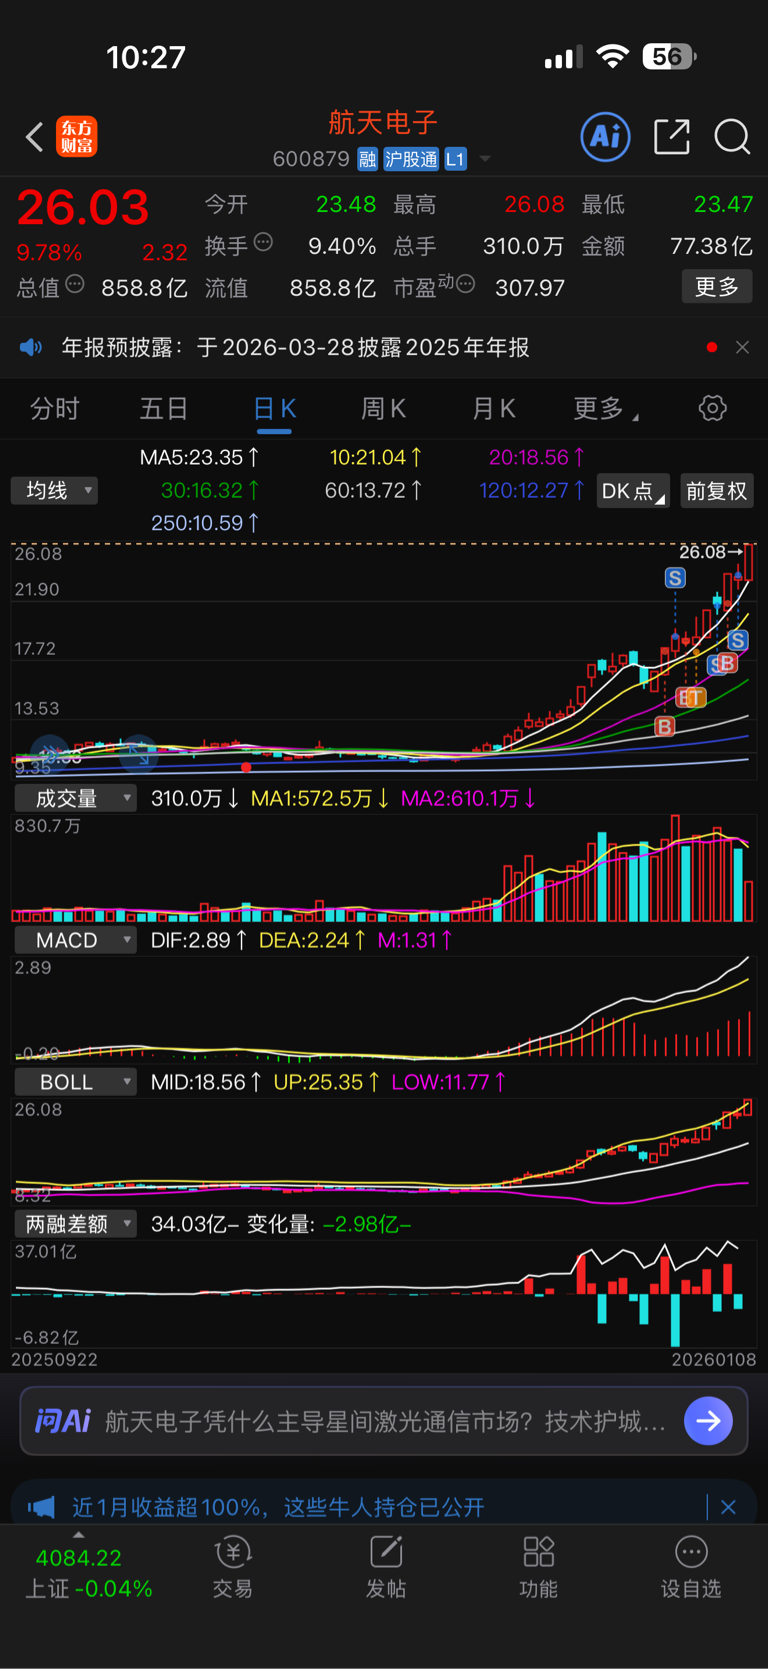Tap the 融 margin badge
Viewport: 768px width, 1669px height.
pyautogui.click(x=367, y=159)
